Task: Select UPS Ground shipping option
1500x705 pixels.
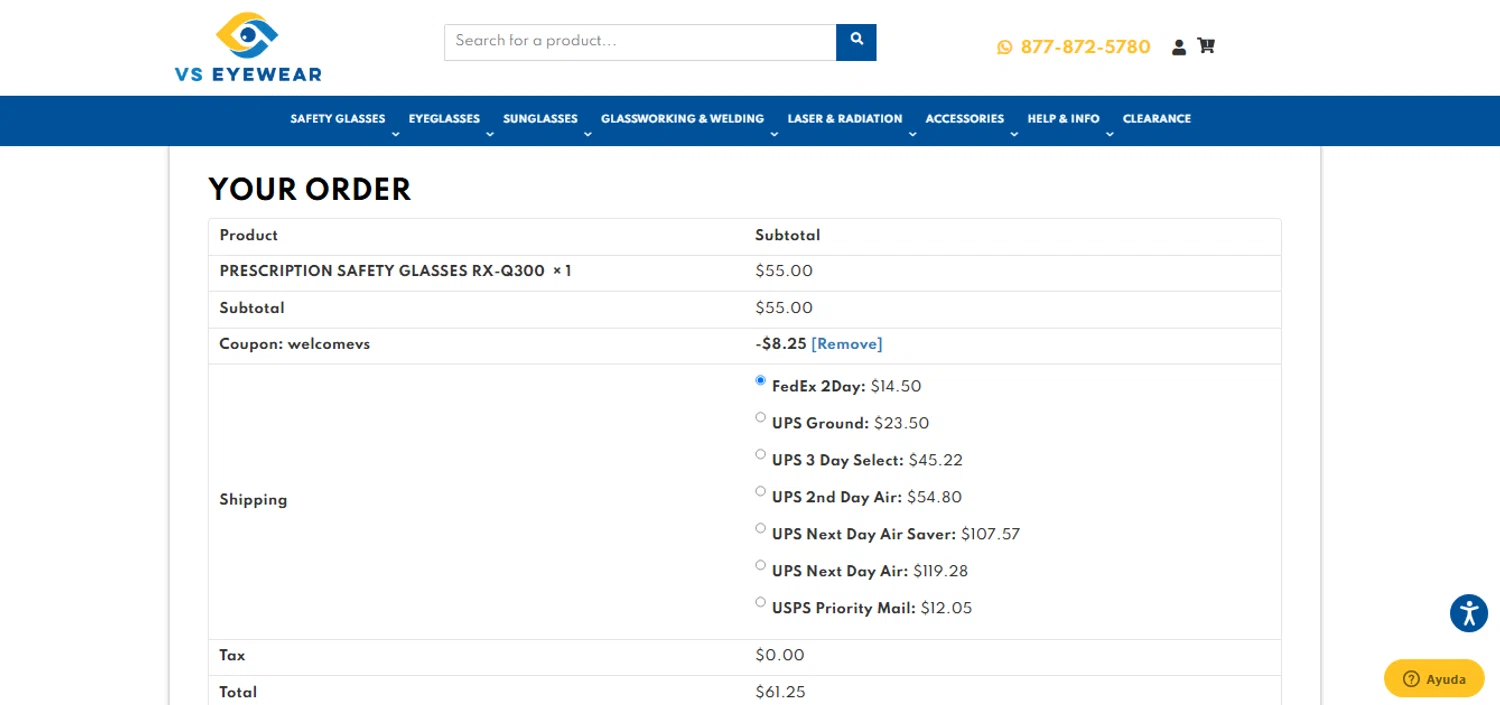Action: click(761, 418)
